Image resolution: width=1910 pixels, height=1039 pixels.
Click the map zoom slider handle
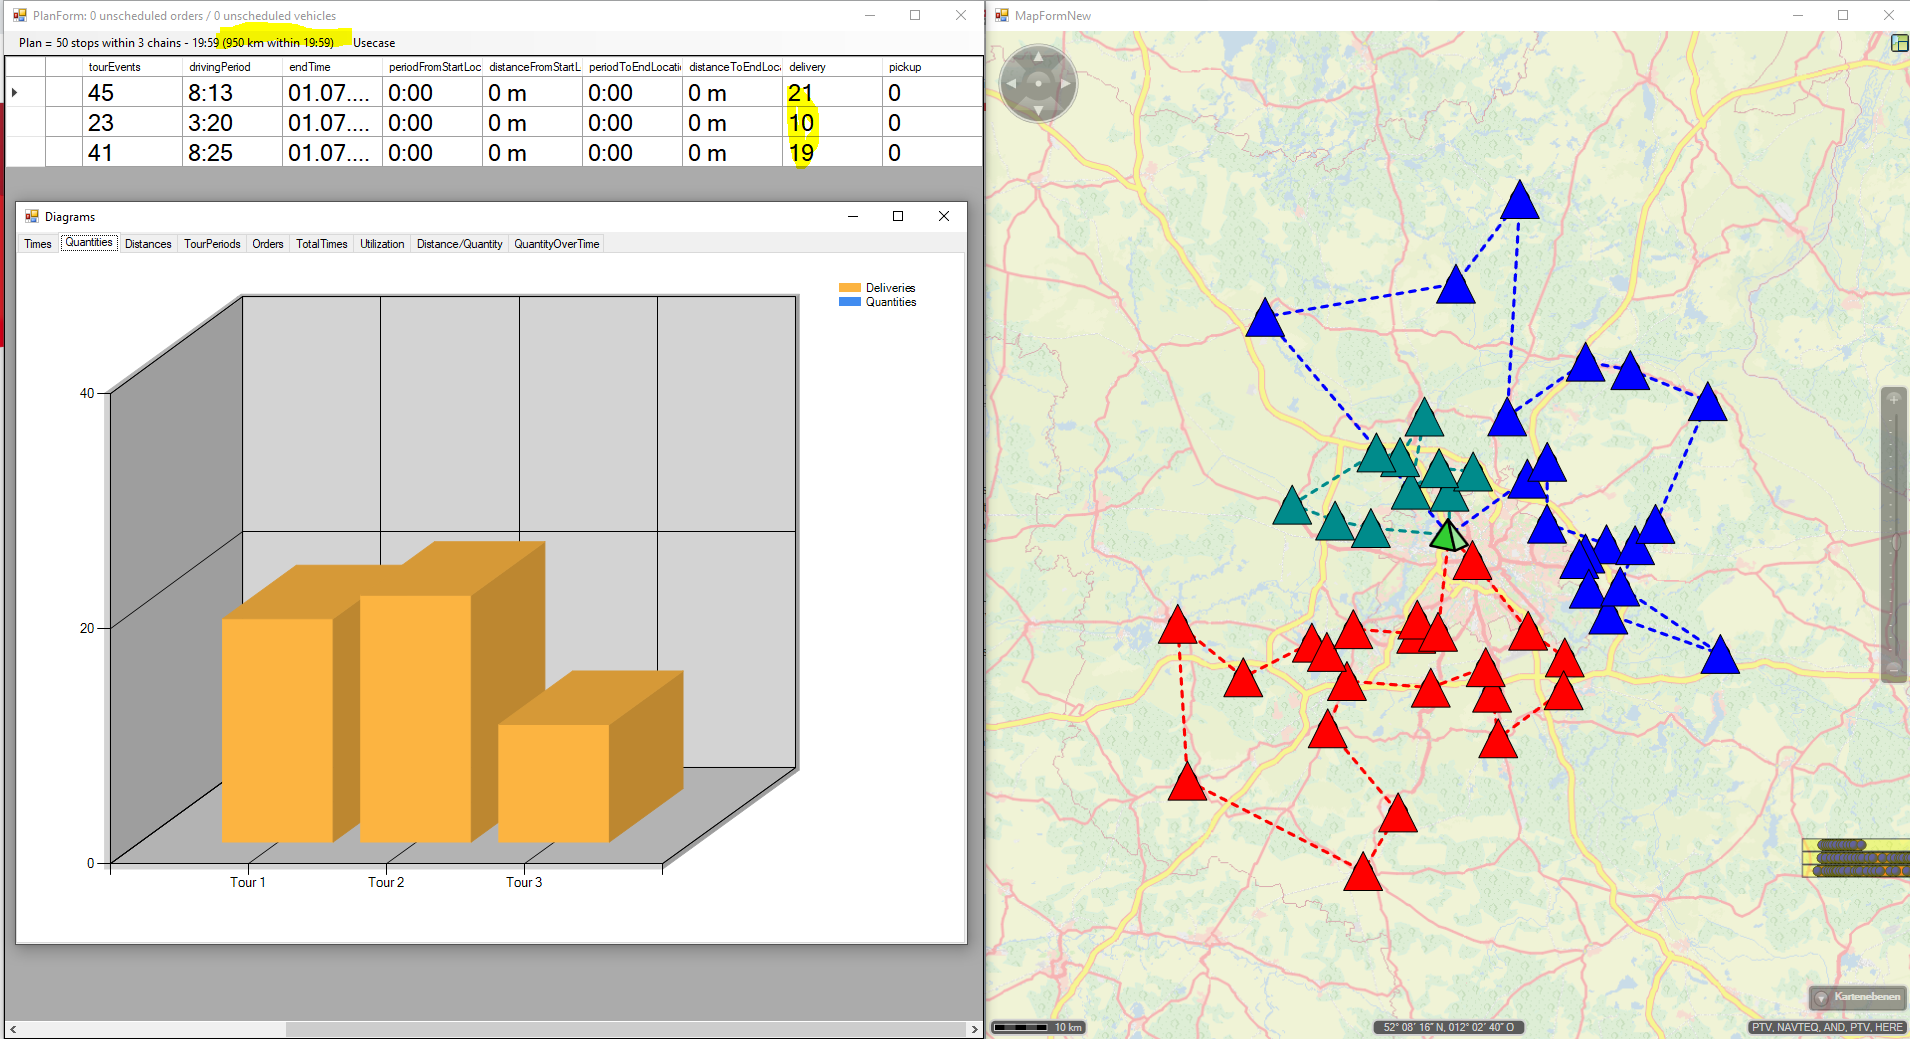coord(1894,542)
